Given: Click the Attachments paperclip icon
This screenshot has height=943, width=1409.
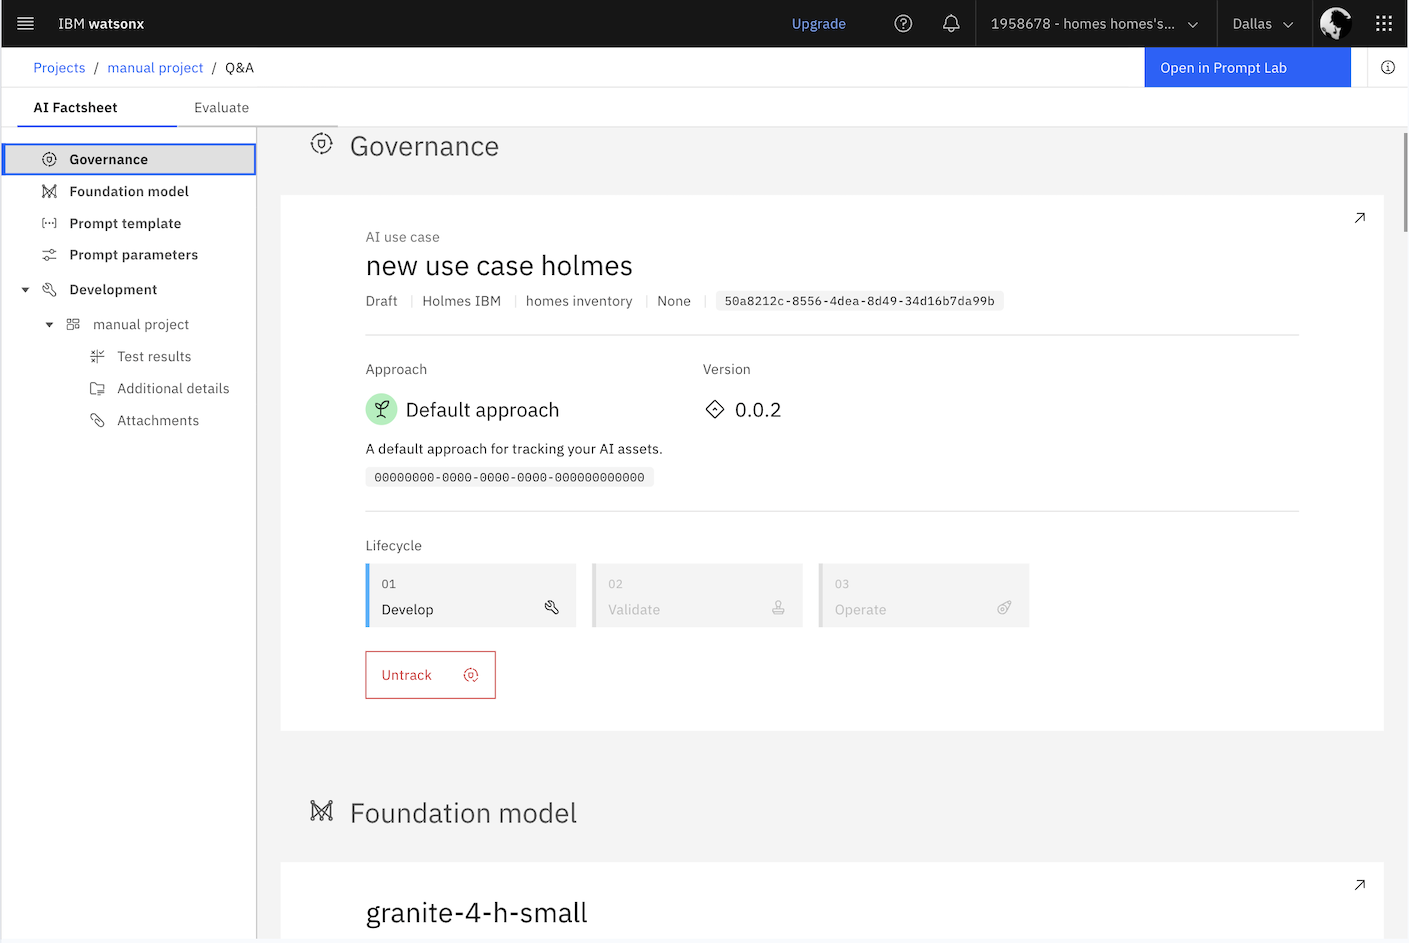Looking at the screenshot, I should pos(97,420).
